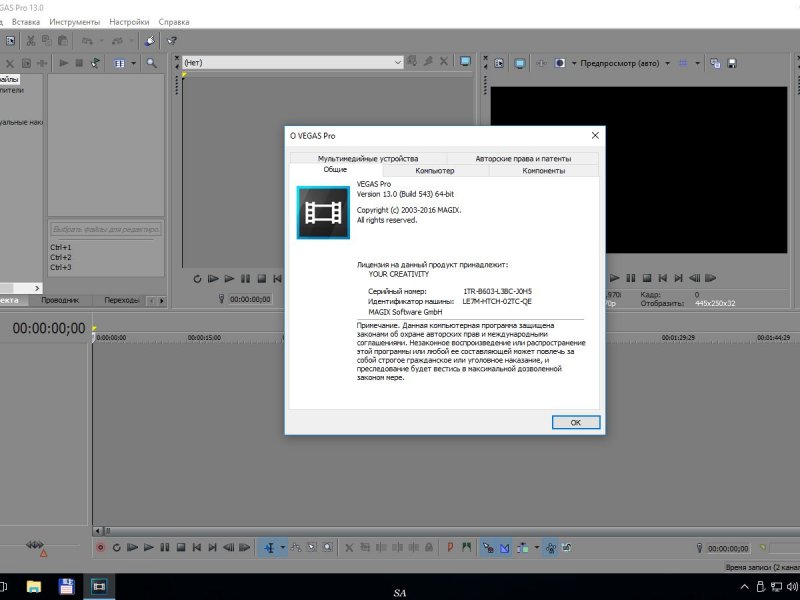Open the Инструменты menu
The width and height of the screenshot is (800, 600).
point(74,22)
